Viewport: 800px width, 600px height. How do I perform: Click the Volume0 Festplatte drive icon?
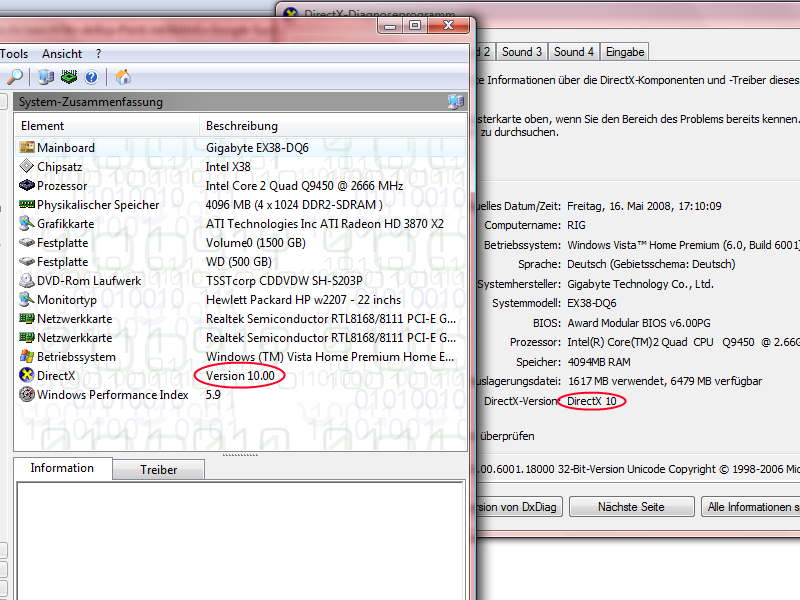point(27,242)
